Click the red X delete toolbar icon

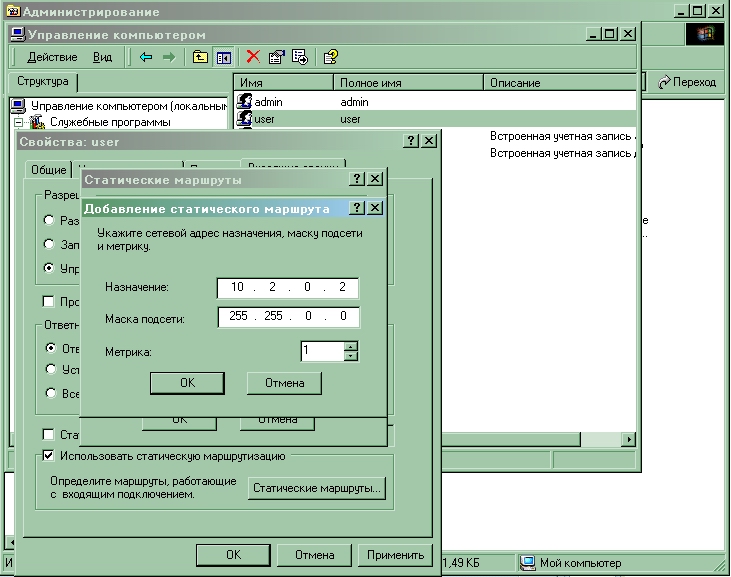tap(253, 57)
